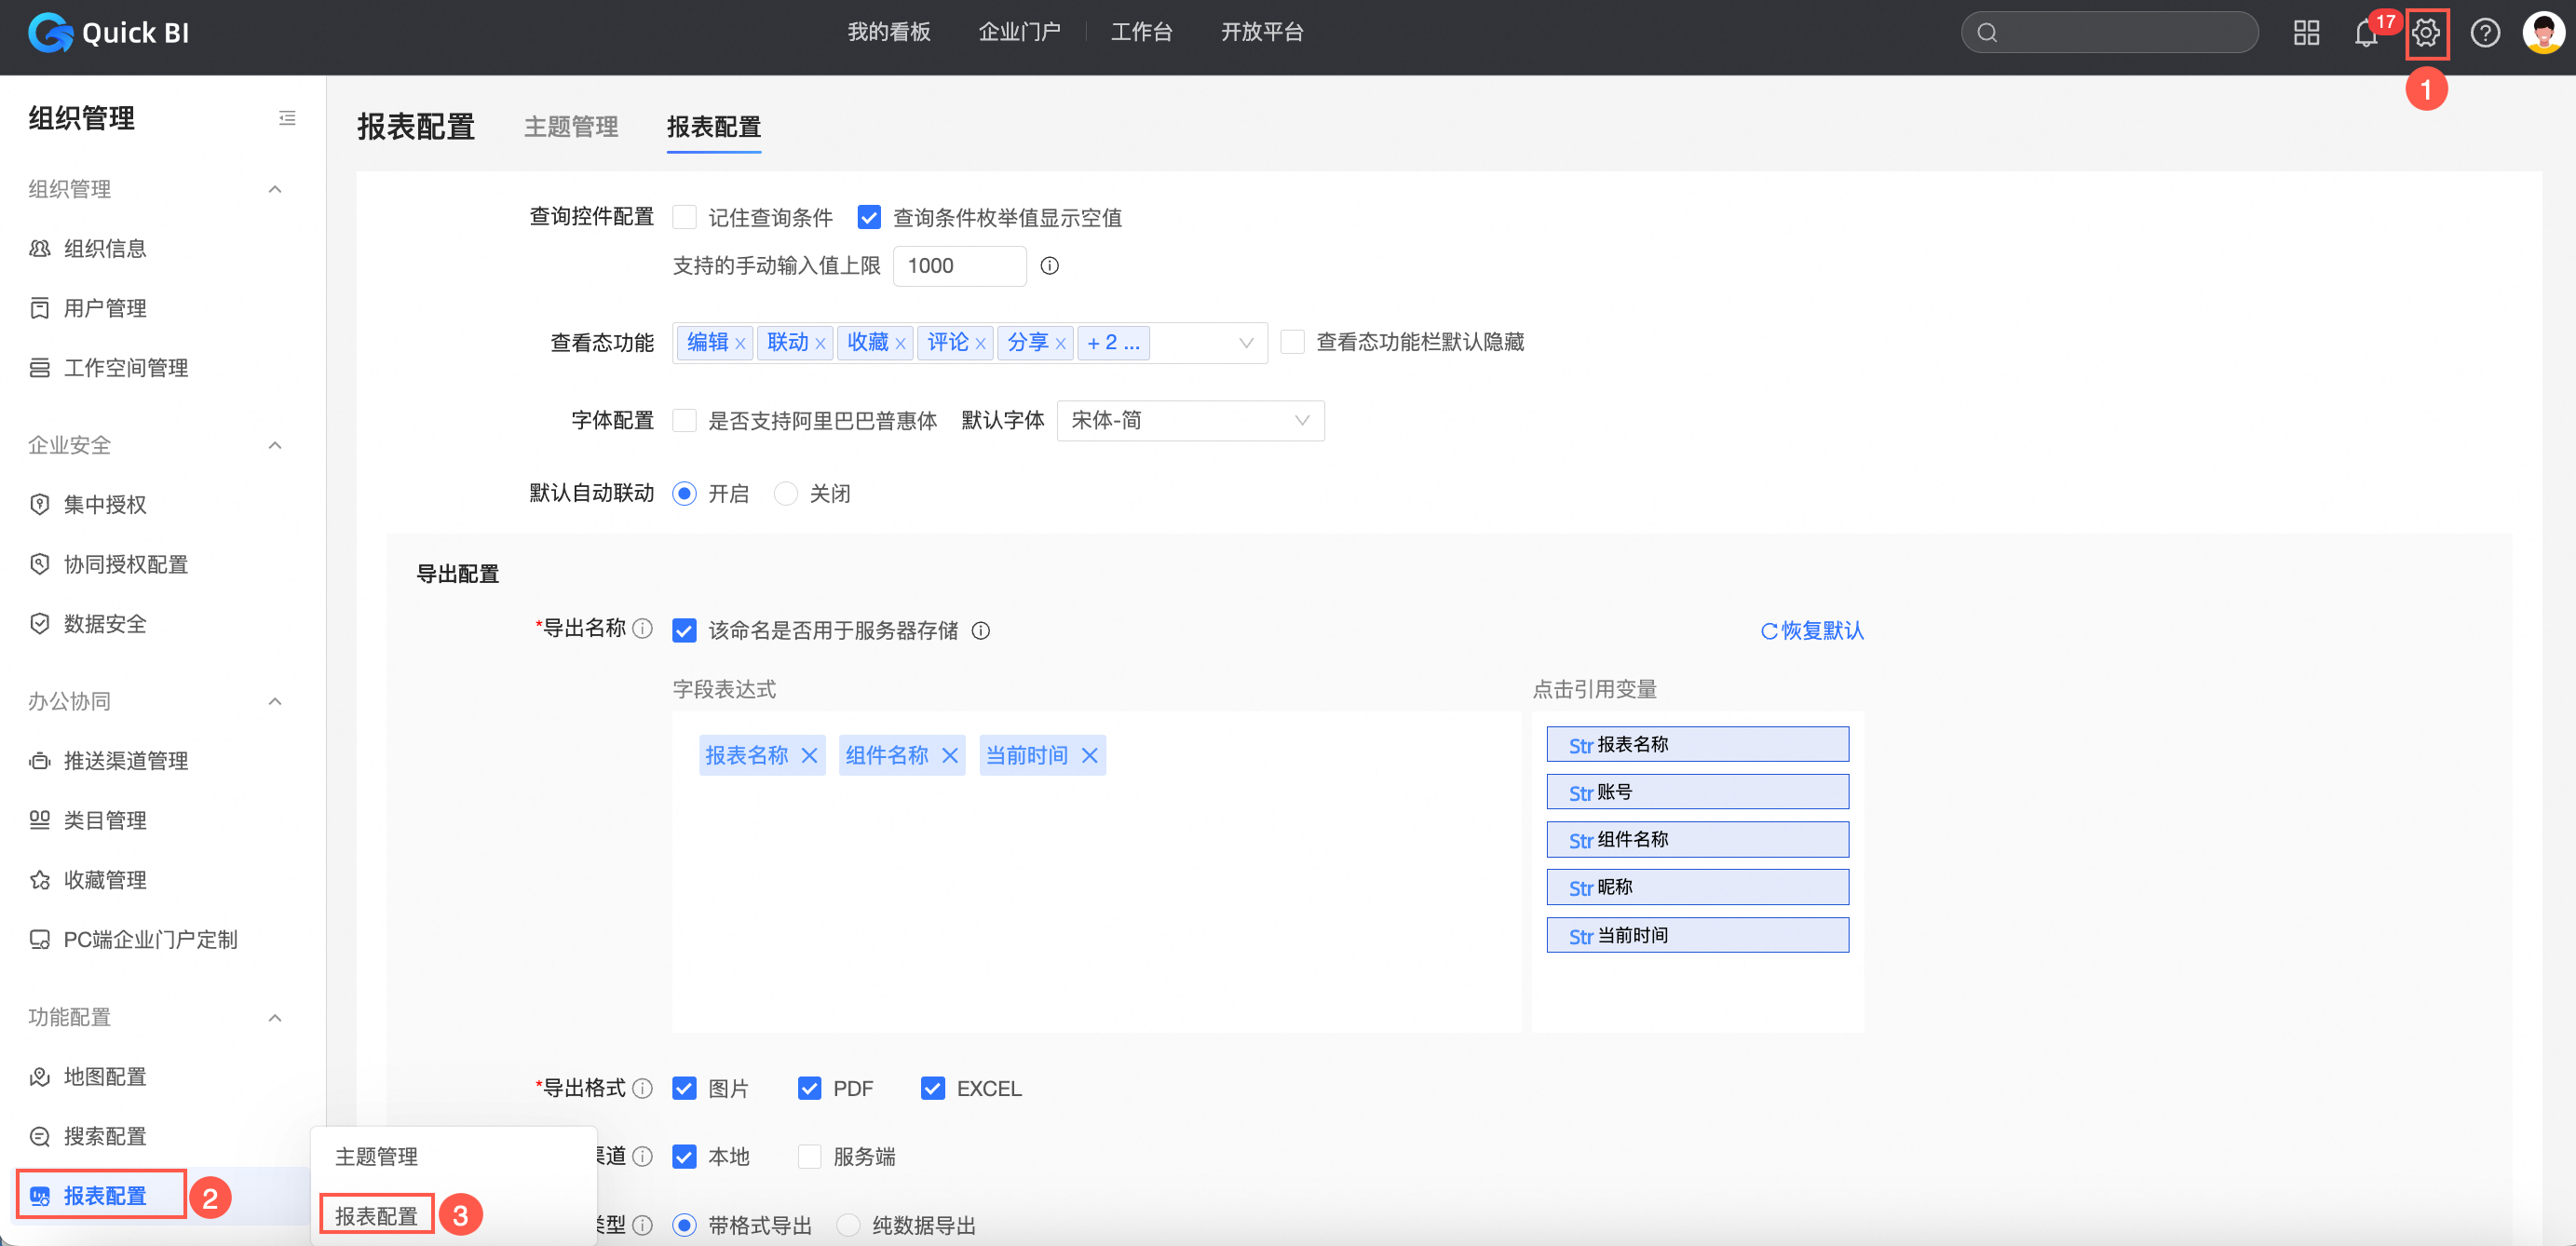Uncheck 查询条件枚举值显示空值
The image size is (2576, 1246).
pyautogui.click(x=869, y=218)
